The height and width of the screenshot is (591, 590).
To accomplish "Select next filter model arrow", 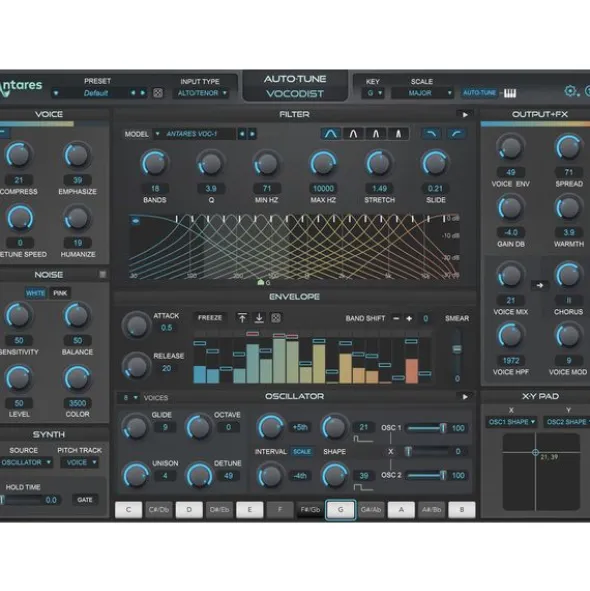I will click(252, 134).
